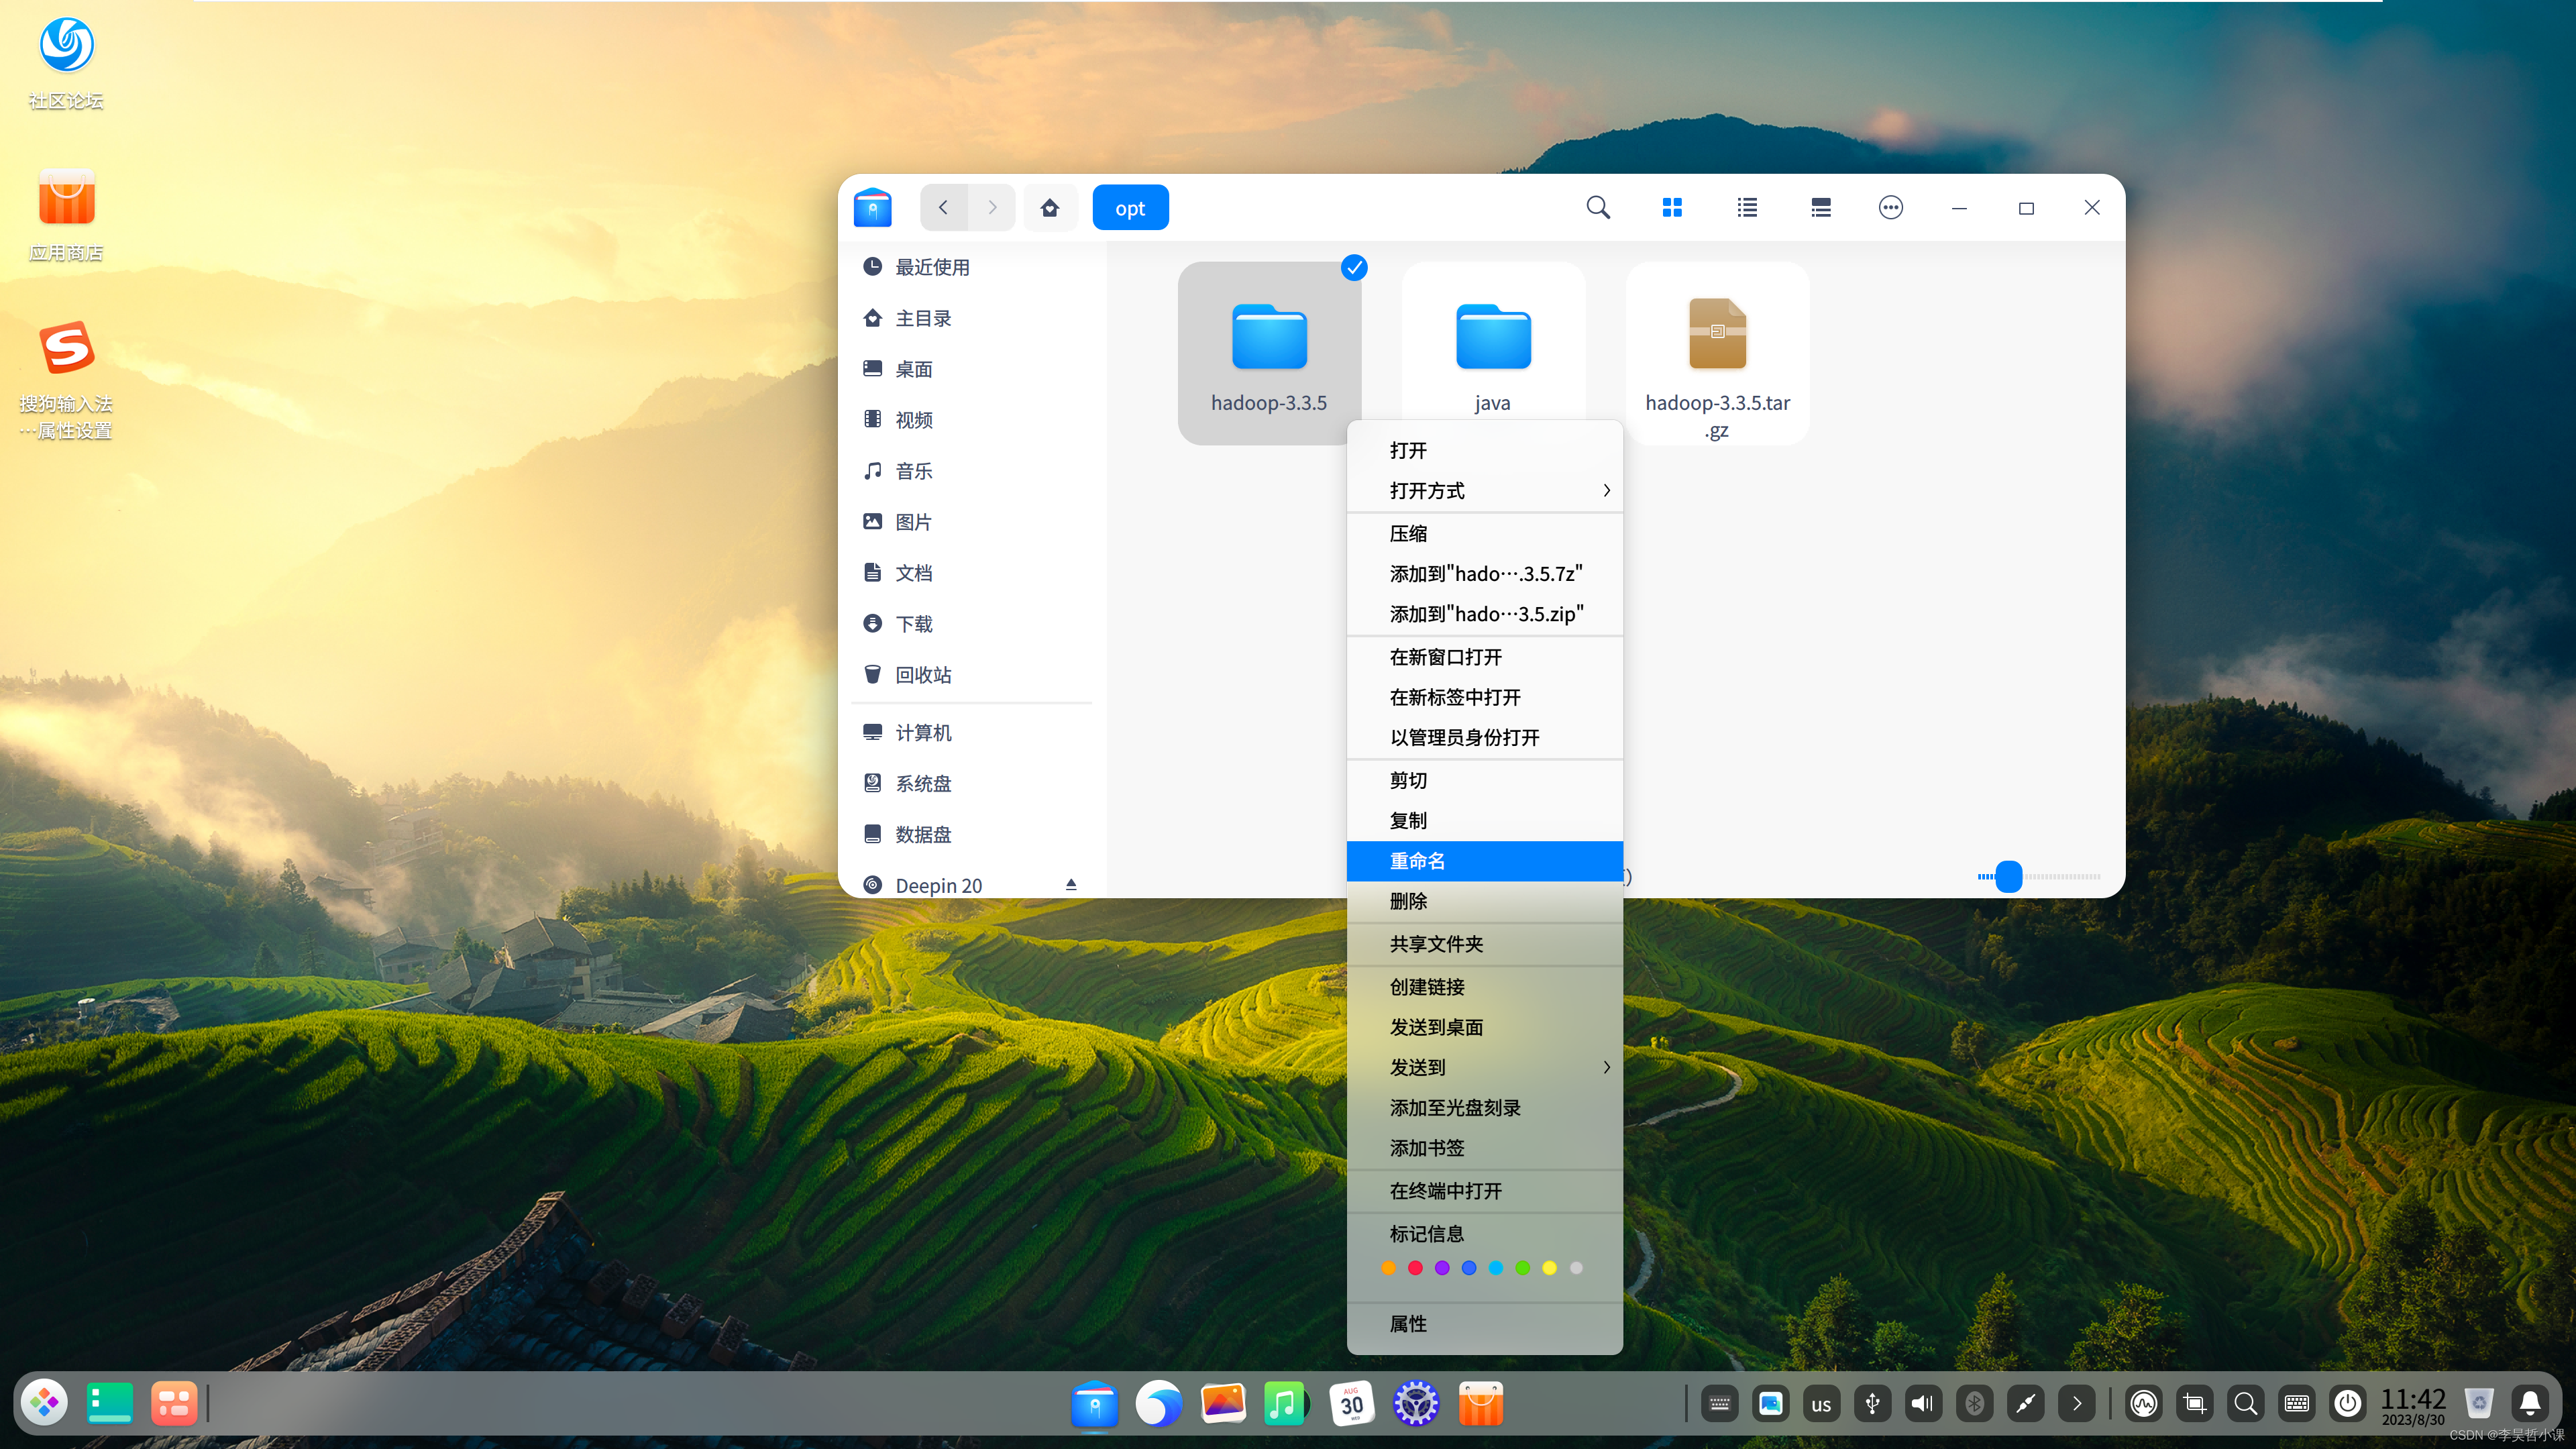The image size is (2576, 1449).
Task: Pick the green tag color dot
Action: [1522, 1268]
